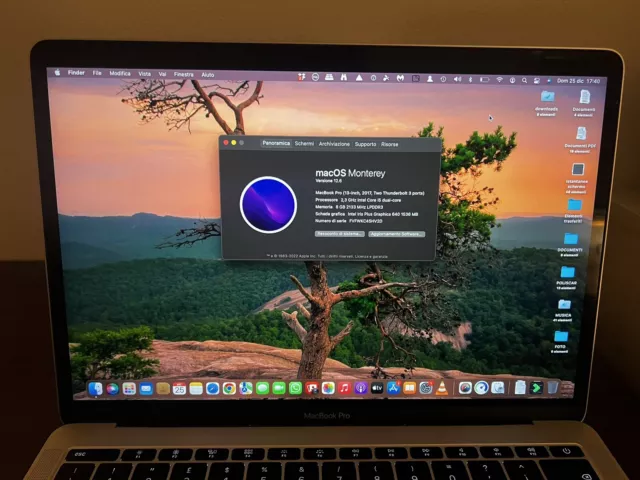Click the Wi-Fi status icon in menu bar
640x480 pixels.
click(499, 78)
